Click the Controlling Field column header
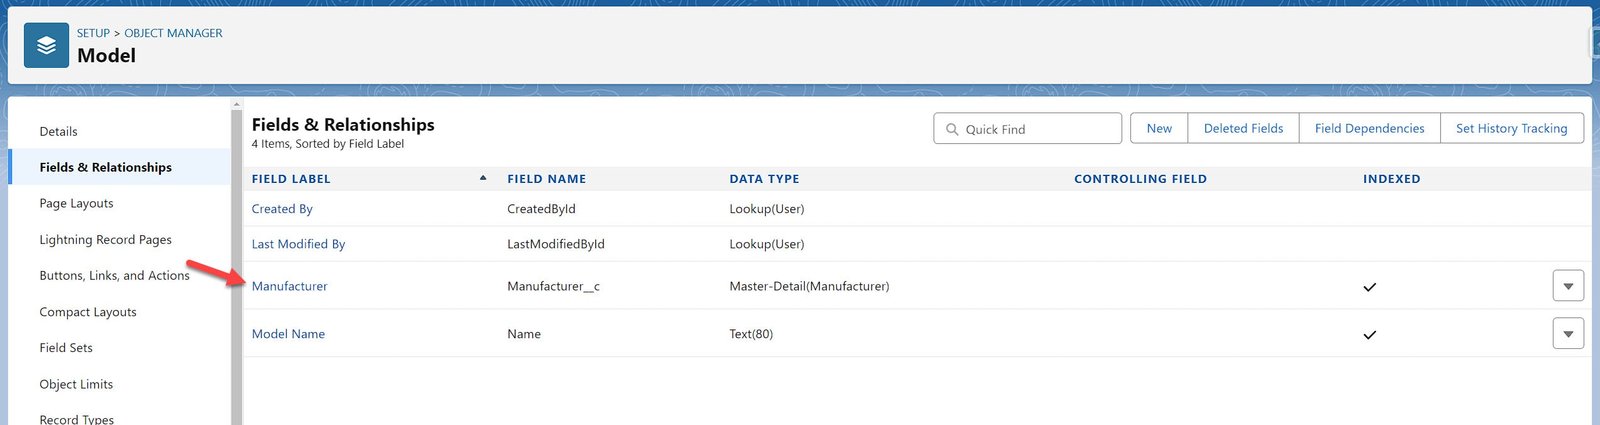1600x425 pixels. pos(1140,179)
